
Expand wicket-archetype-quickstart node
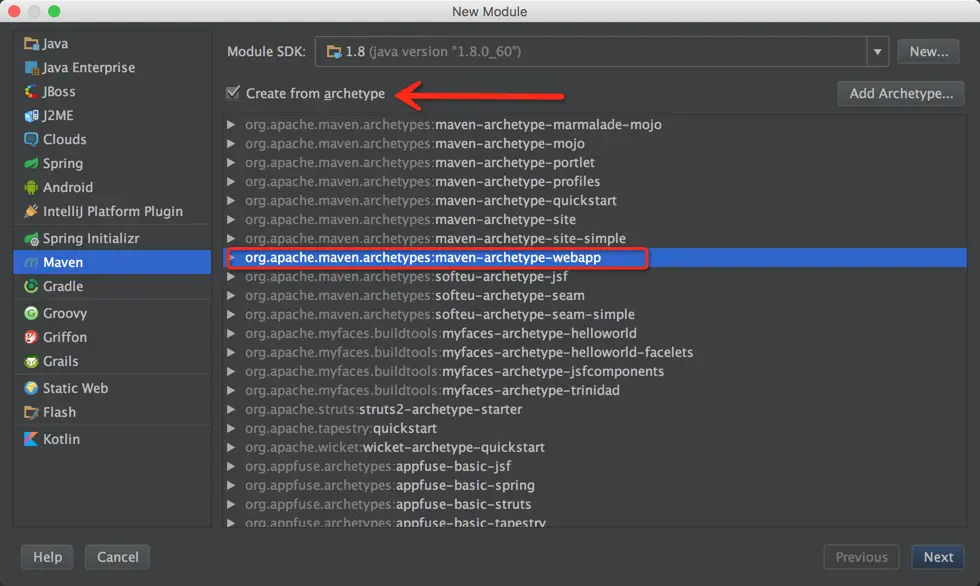(x=231, y=447)
